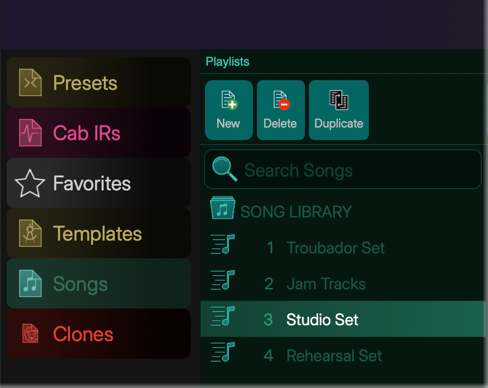Click the magnifying glass search icon

coord(225,169)
